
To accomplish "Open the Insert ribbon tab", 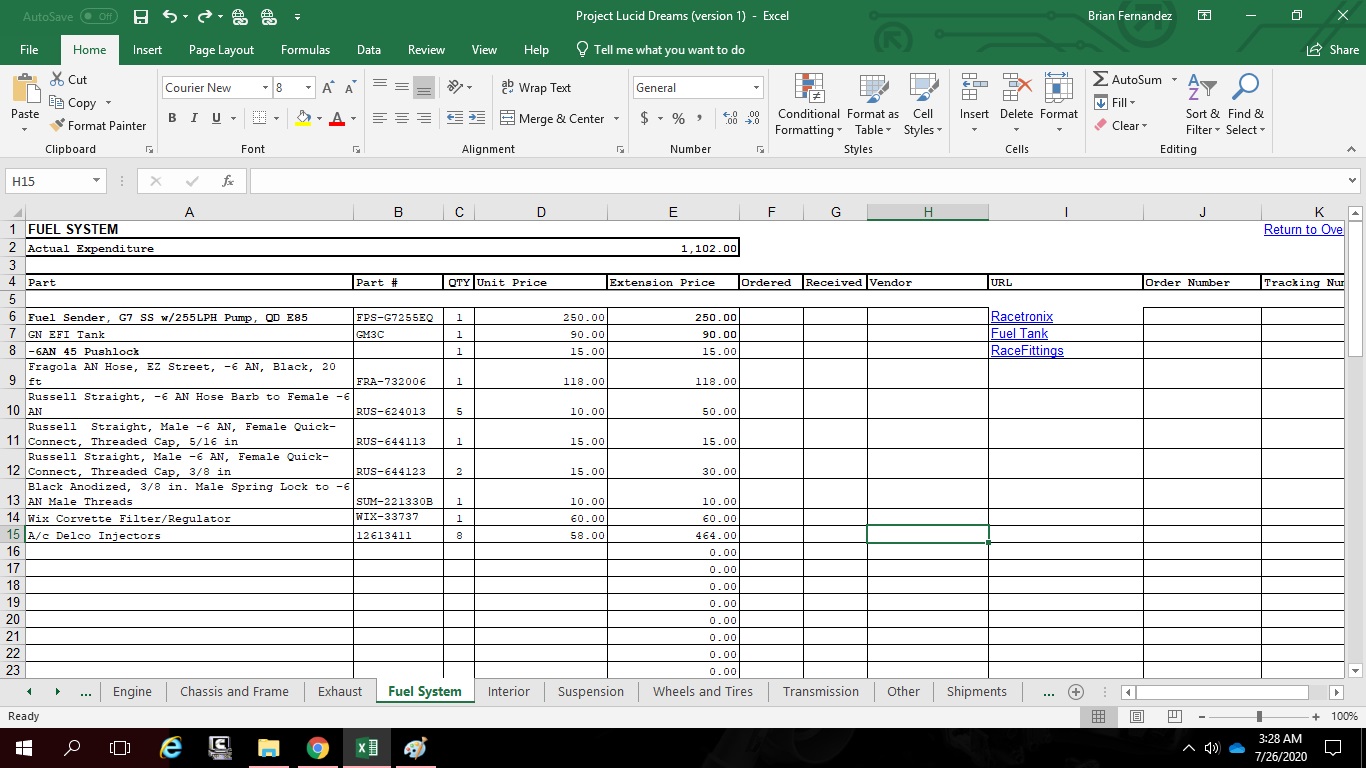I will coord(147,50).
